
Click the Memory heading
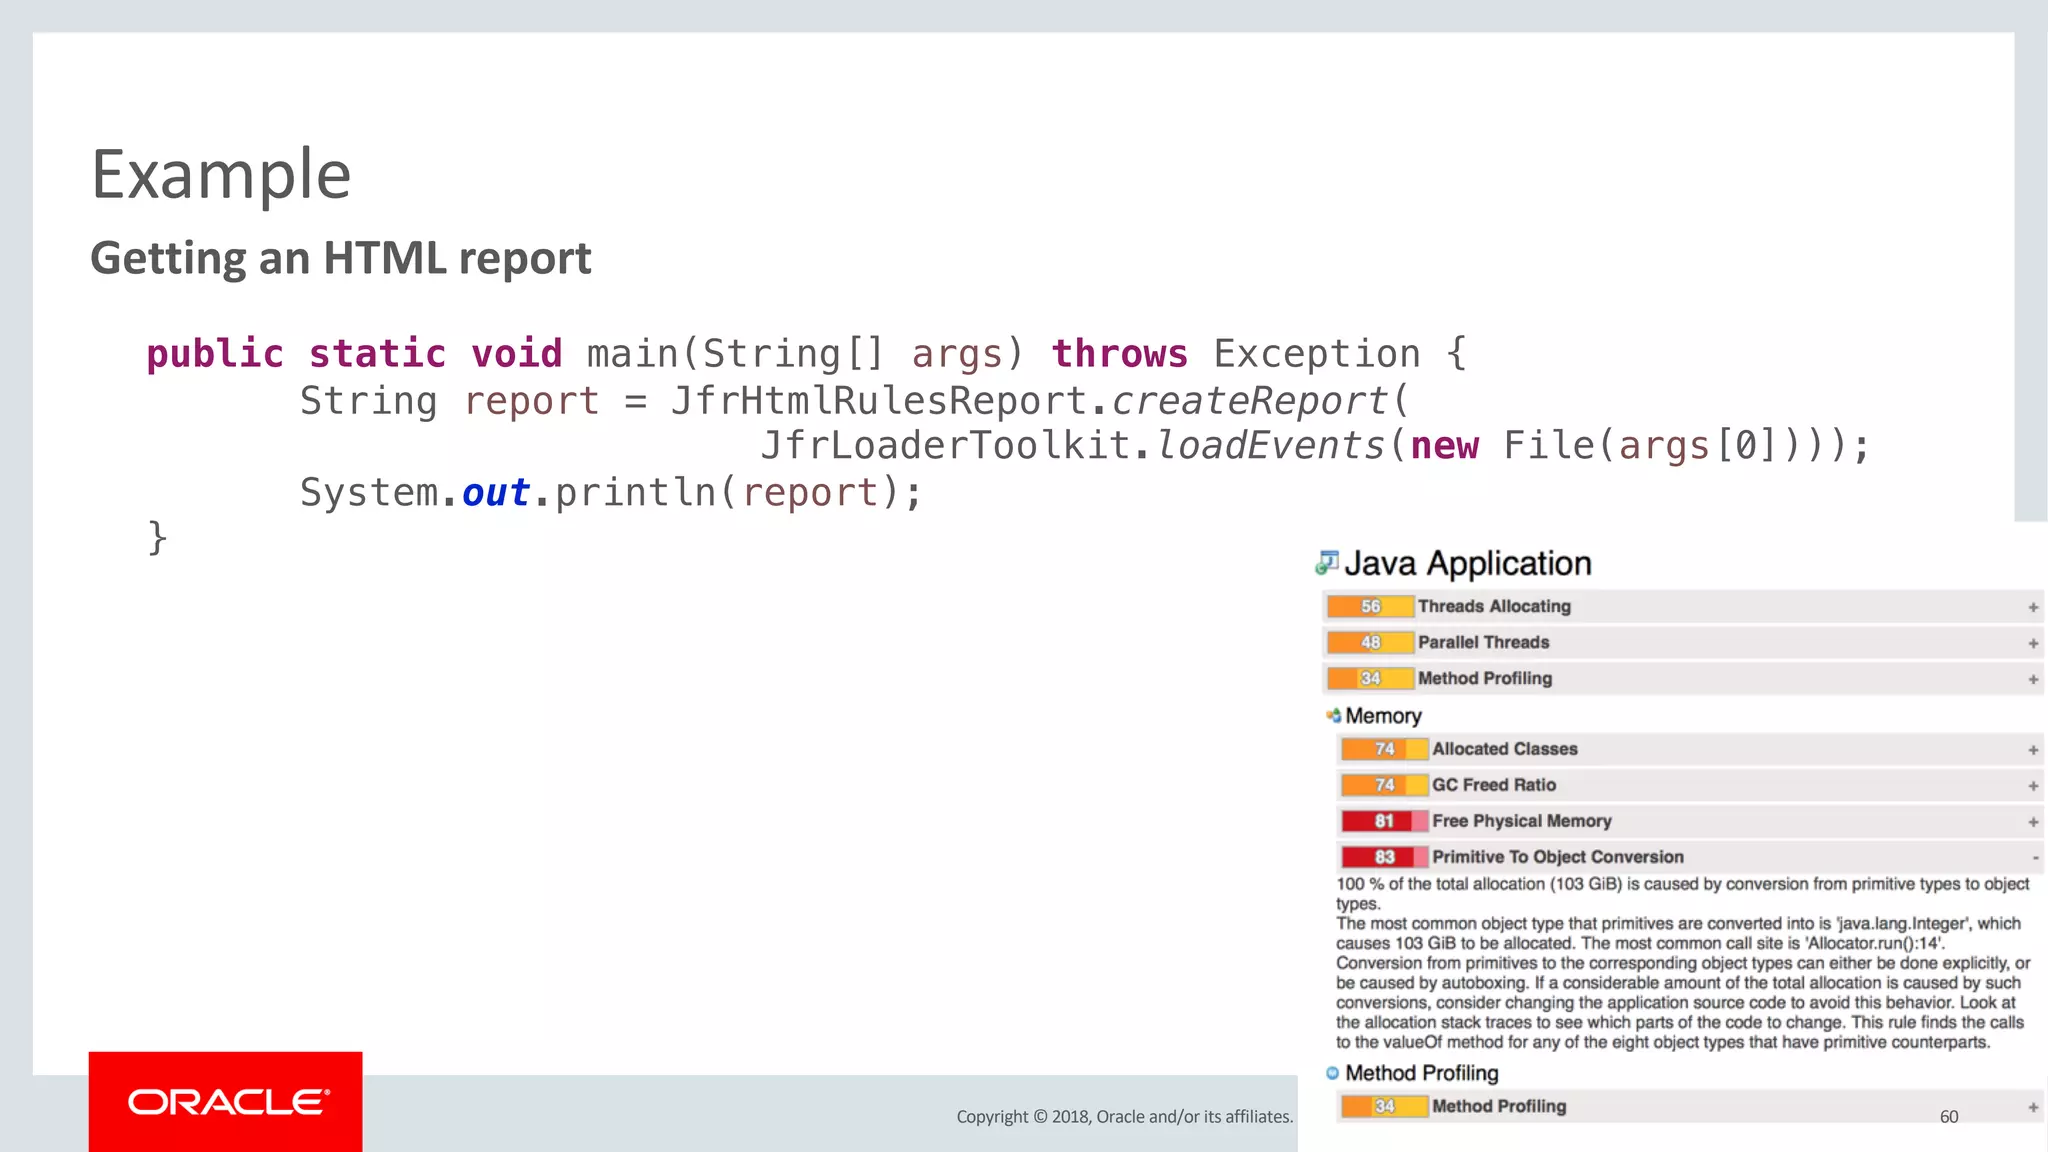click(x=1383, y=716)
